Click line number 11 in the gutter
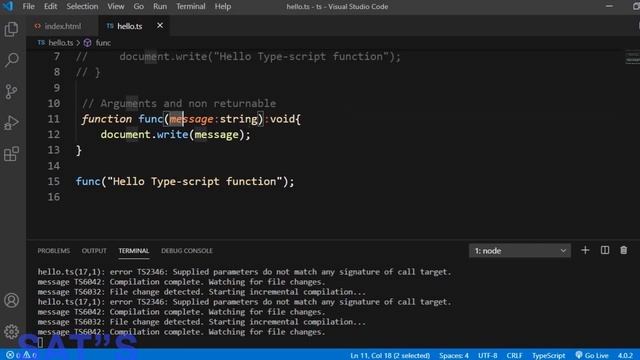This screenshot has width=640, height=360. (53, 119)
